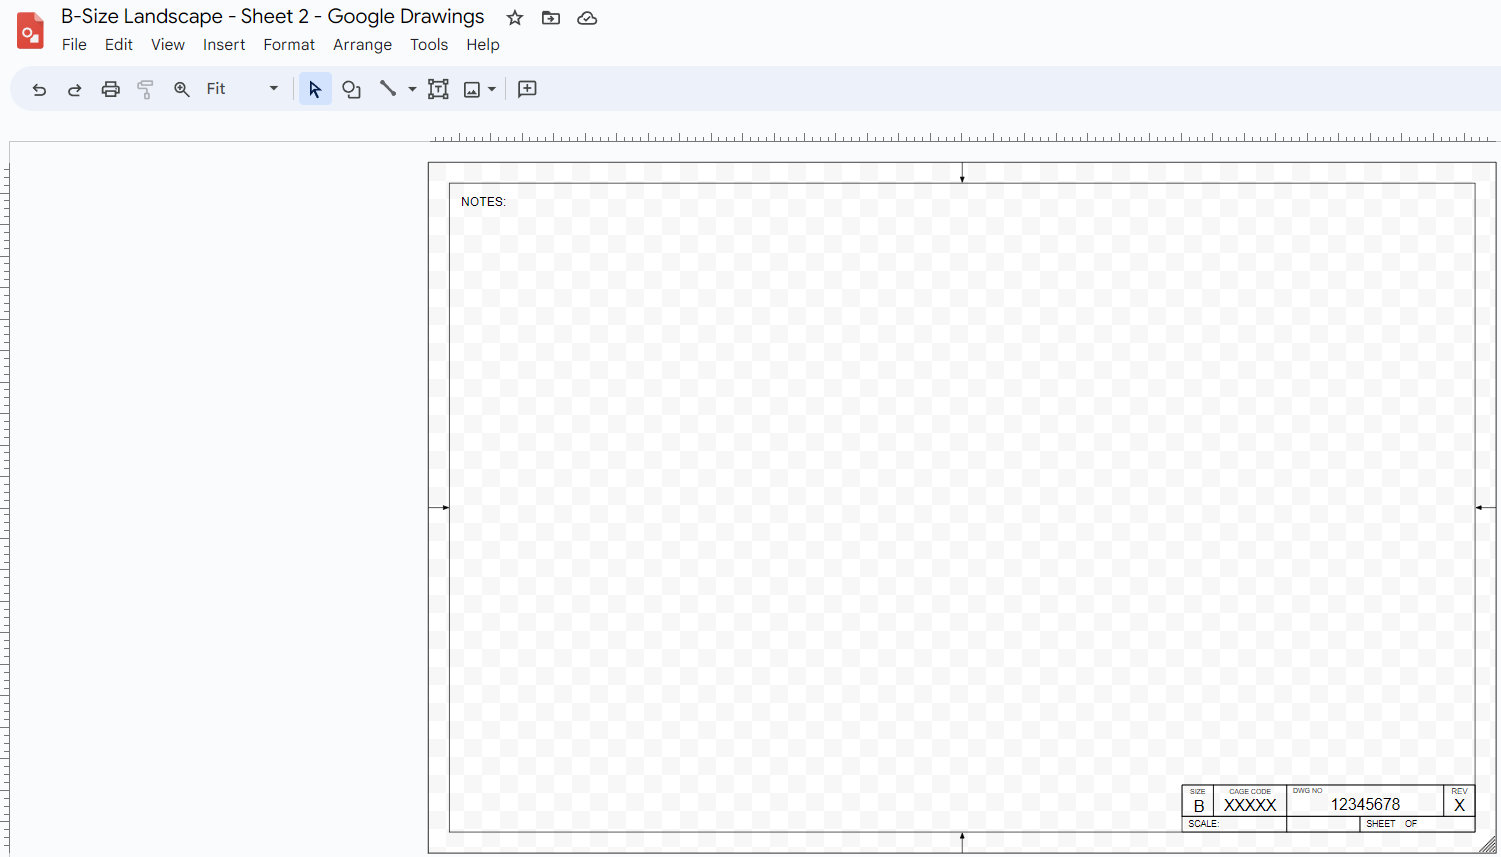Select the SCALE: label in title block
This screenshot has width=1501, height=857.
[1203, 824]
